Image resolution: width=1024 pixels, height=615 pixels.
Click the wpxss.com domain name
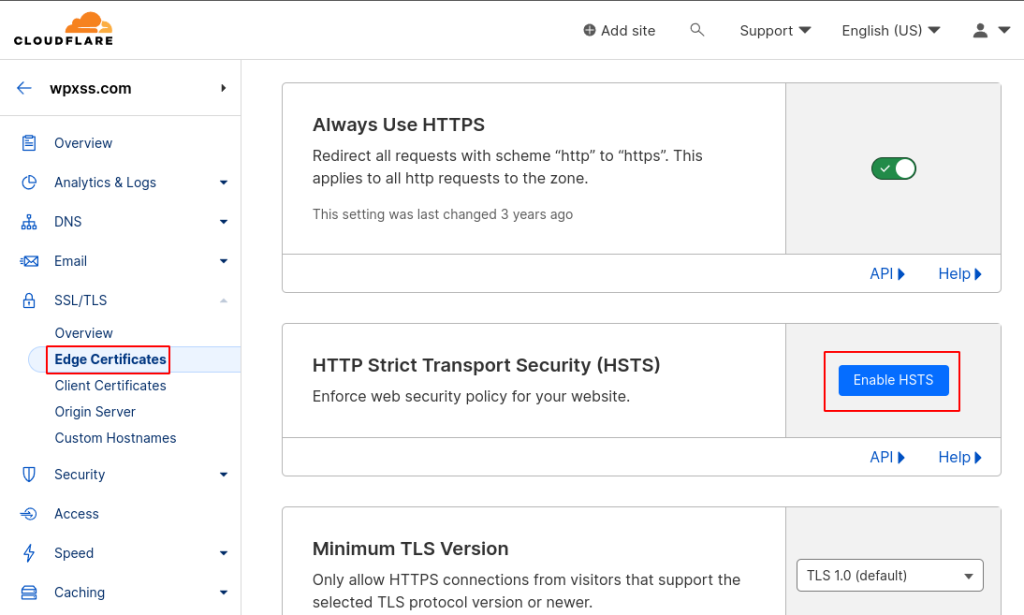[90, 88]
